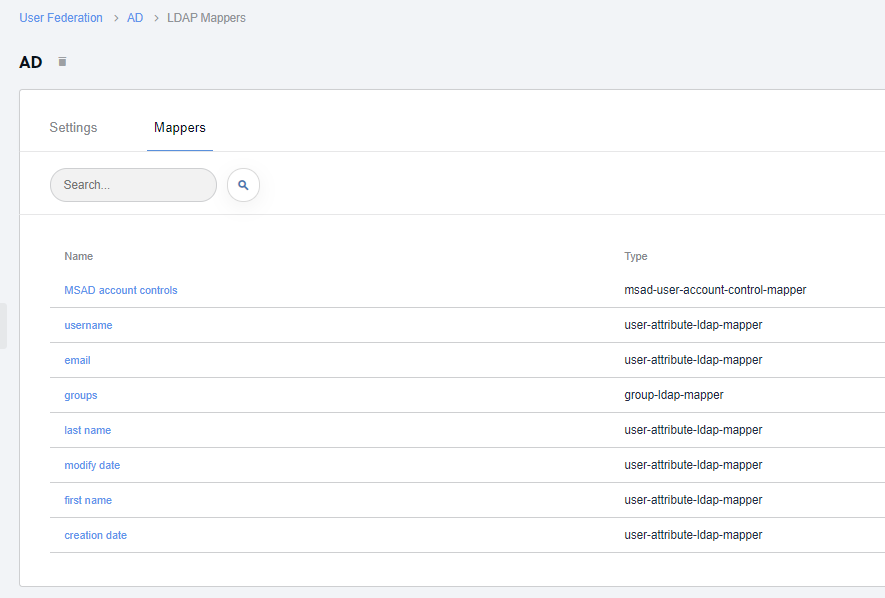Open the last name mapper
This screenshot has width=885, height=598.
(87, 430)
